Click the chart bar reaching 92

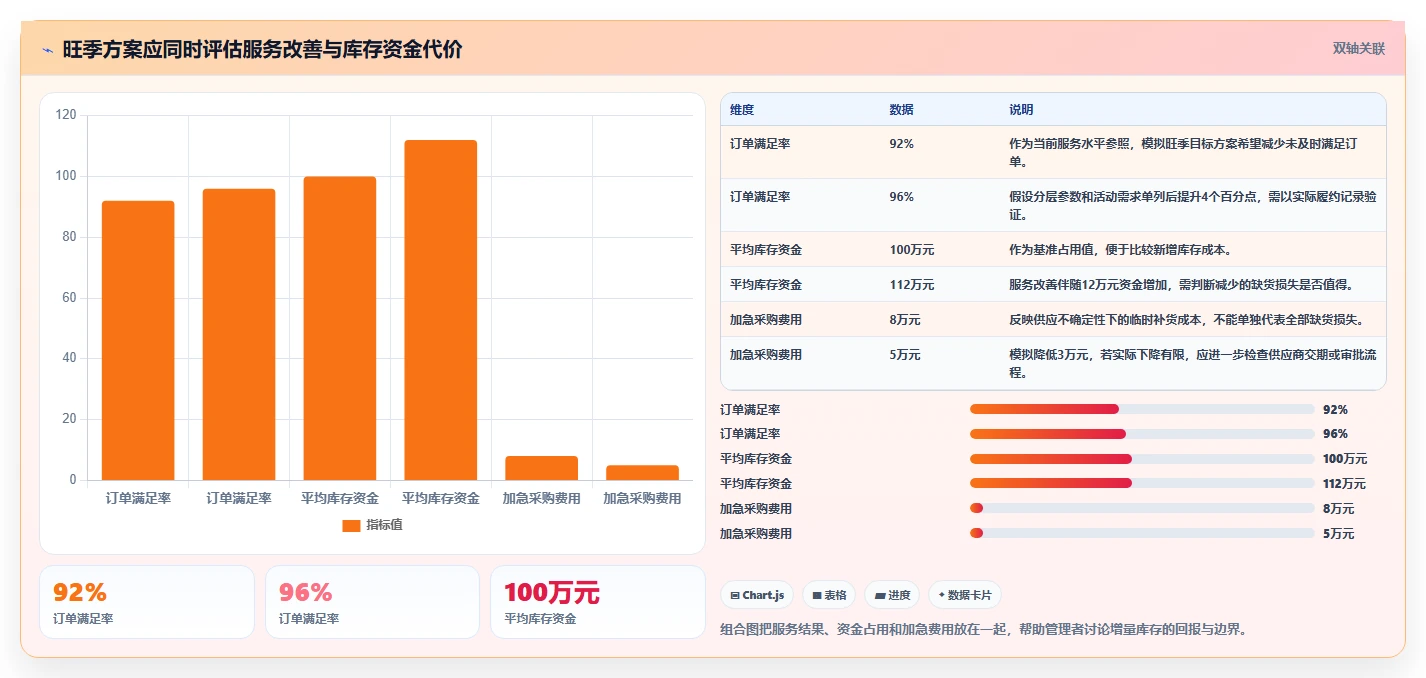pyautogui.click(x=138, y=340)
